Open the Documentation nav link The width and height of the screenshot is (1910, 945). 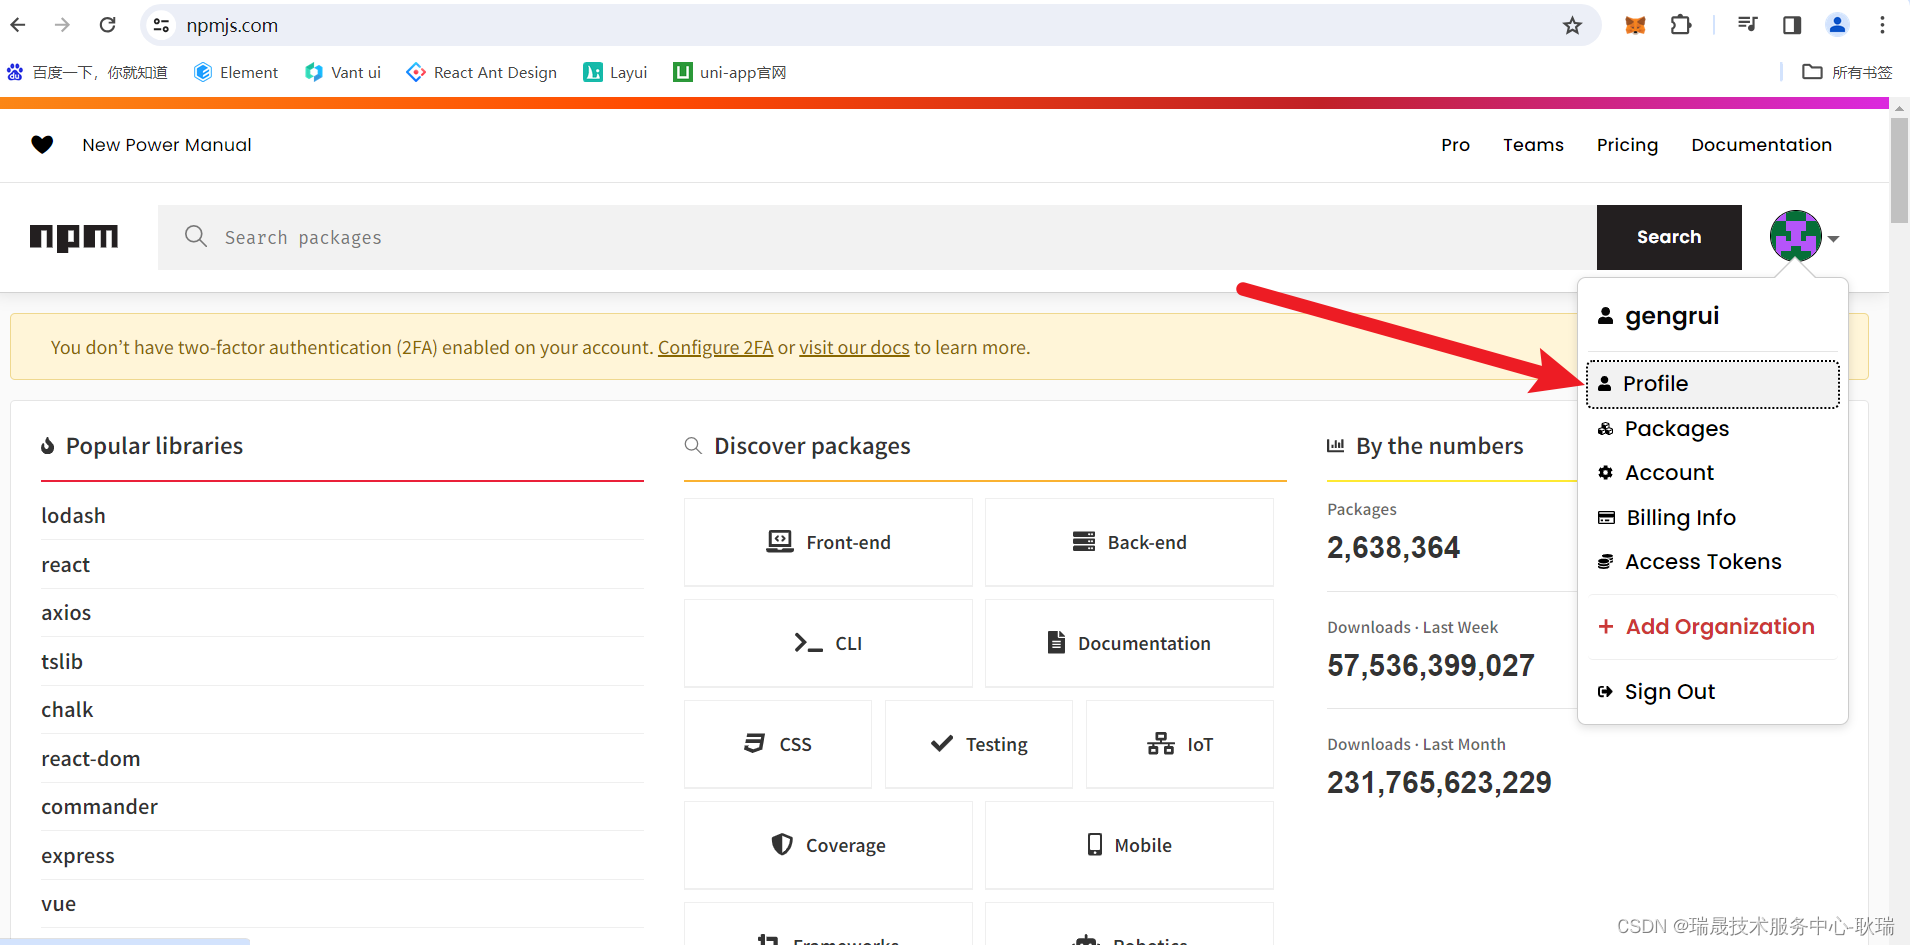click(x=1761, y=145)
